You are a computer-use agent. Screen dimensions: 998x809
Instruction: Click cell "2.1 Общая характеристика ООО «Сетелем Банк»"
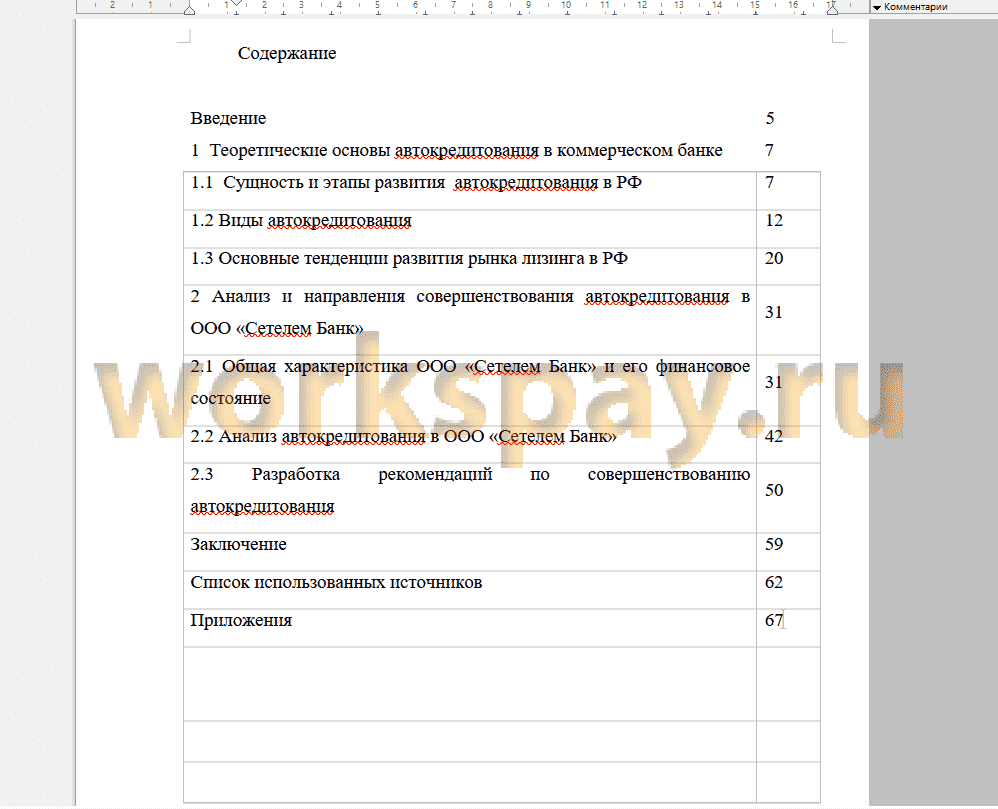pos(470,390)
